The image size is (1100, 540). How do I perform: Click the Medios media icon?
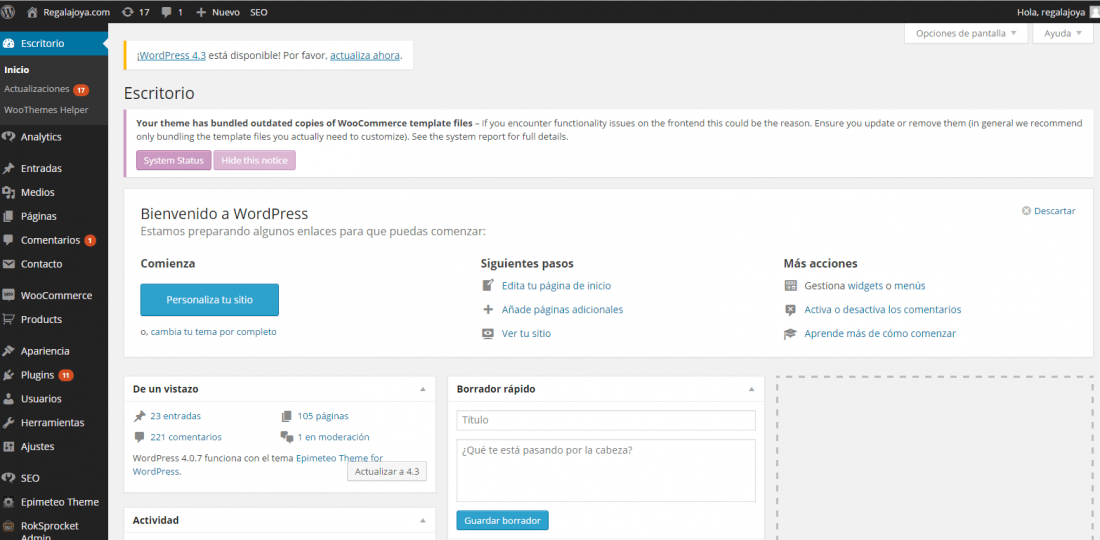click(x=8, y=192)
